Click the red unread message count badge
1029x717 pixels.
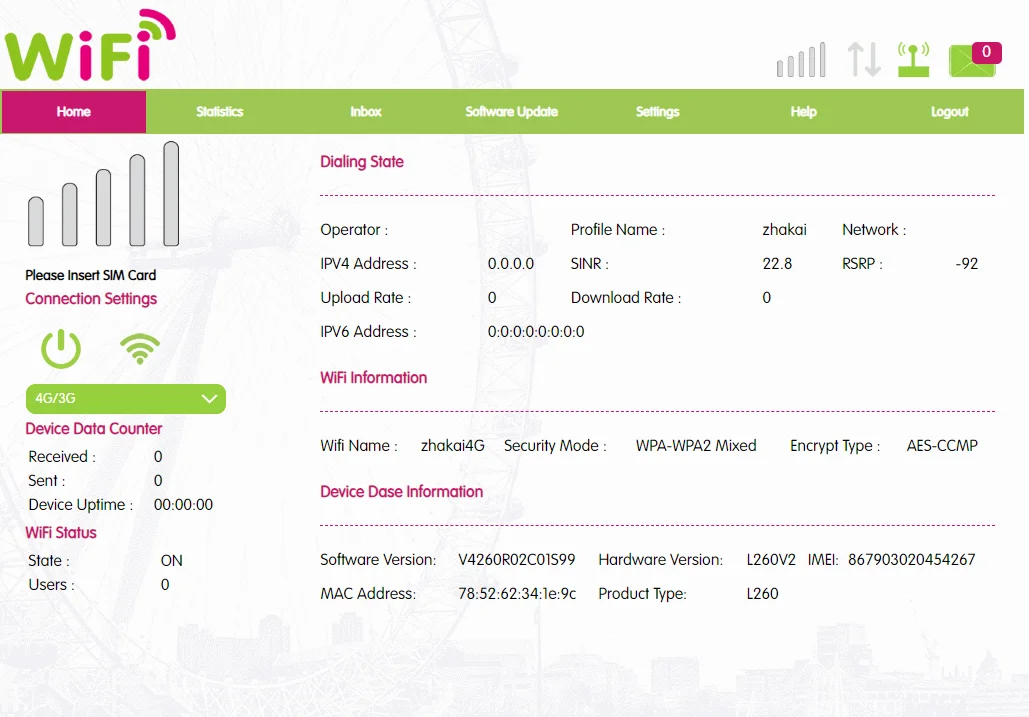click(986, 52)
